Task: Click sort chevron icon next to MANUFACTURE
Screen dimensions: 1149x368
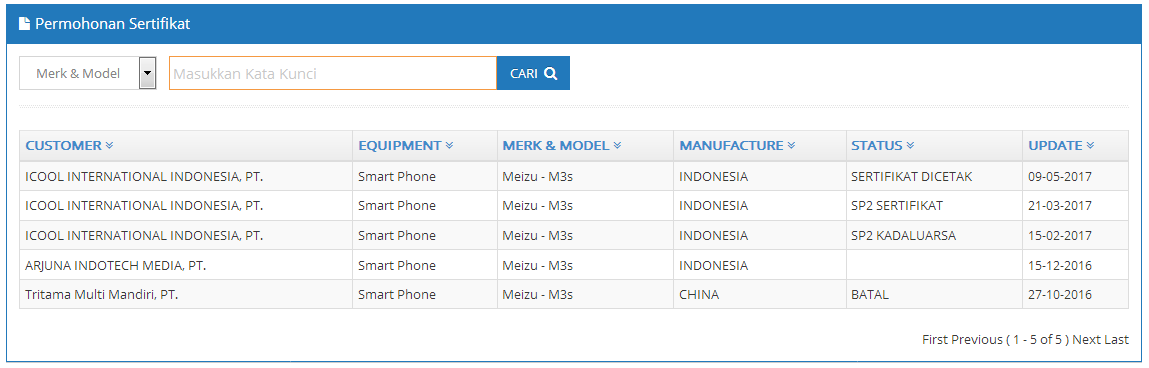Action: click(x=791, y=145)
